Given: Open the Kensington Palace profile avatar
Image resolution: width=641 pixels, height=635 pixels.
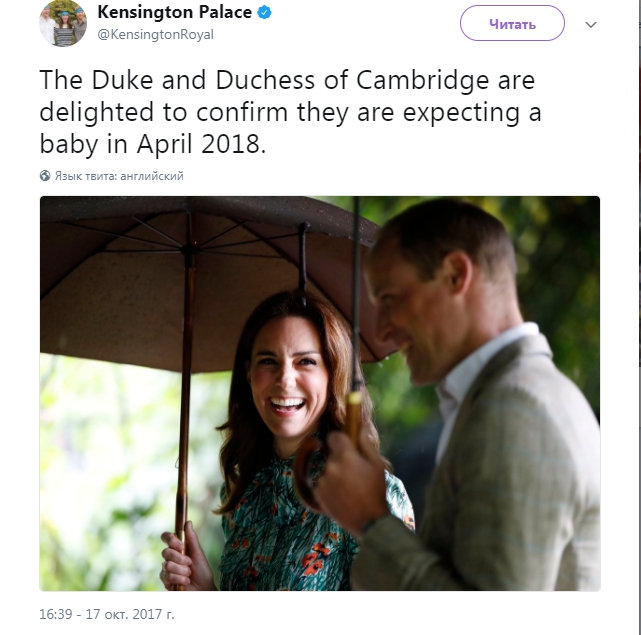Looking at the screenshot, I should [x=63, y=23].
